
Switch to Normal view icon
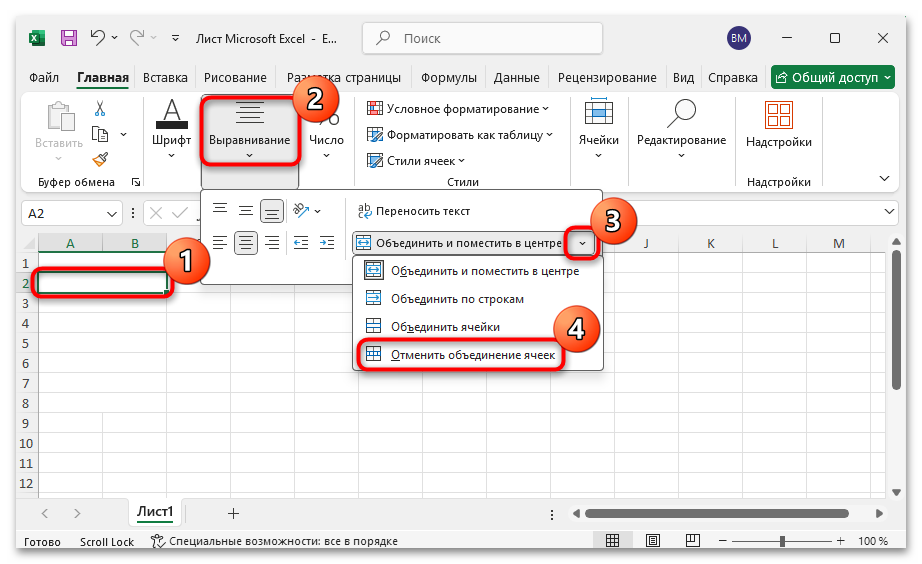coord(612,540)
